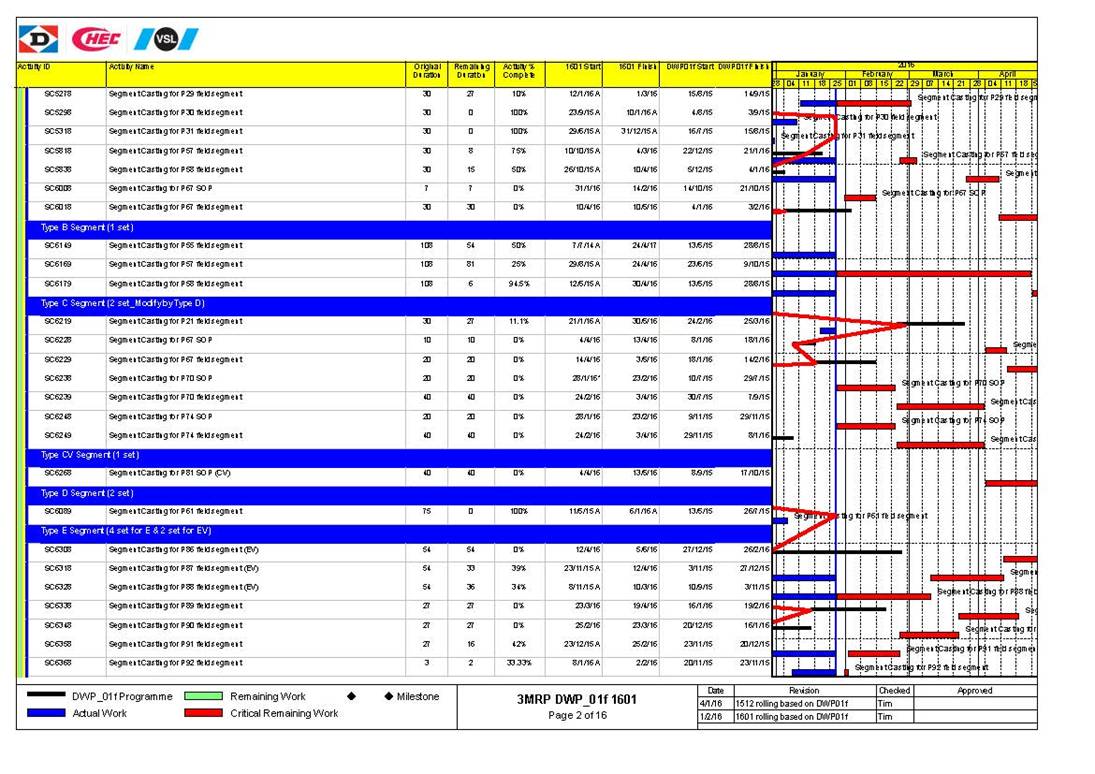Click the red Critical Remaining Work swatch
Image resolution: width=1095 pixels, height=774 pixels.
pyautogui.click(x=204, y=714)
